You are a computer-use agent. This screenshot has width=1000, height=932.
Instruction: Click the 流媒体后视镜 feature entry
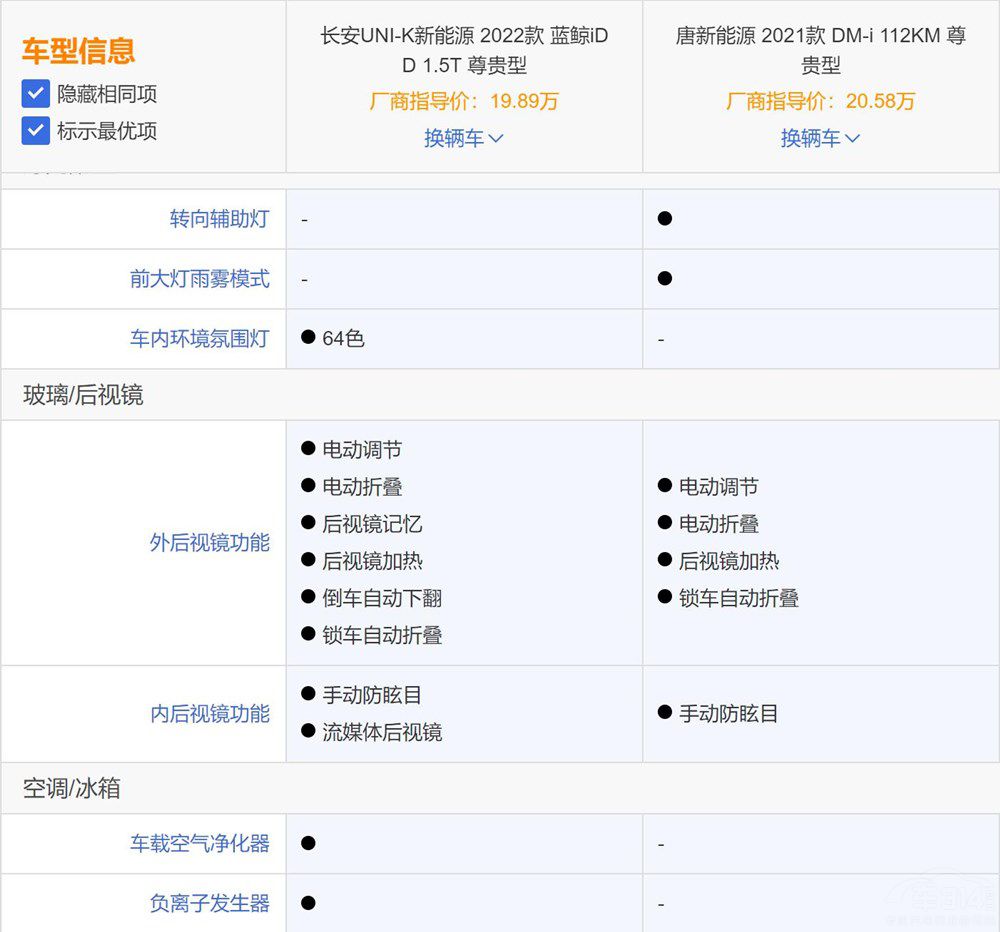point(381,732)
